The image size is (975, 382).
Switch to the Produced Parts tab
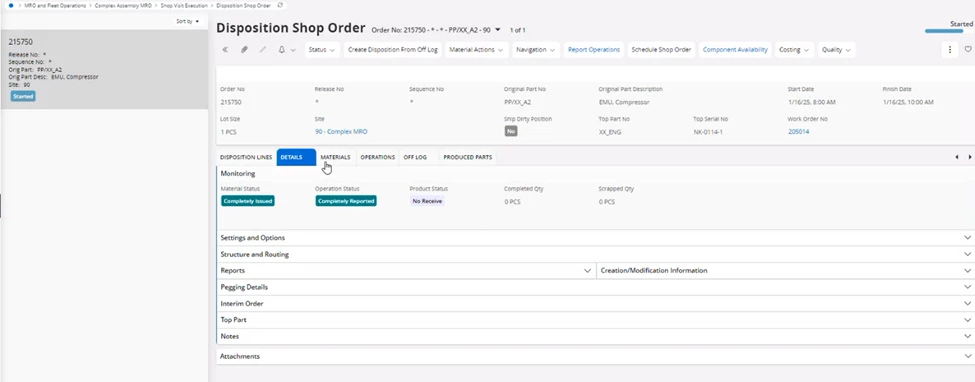click(x=468, y=157)
